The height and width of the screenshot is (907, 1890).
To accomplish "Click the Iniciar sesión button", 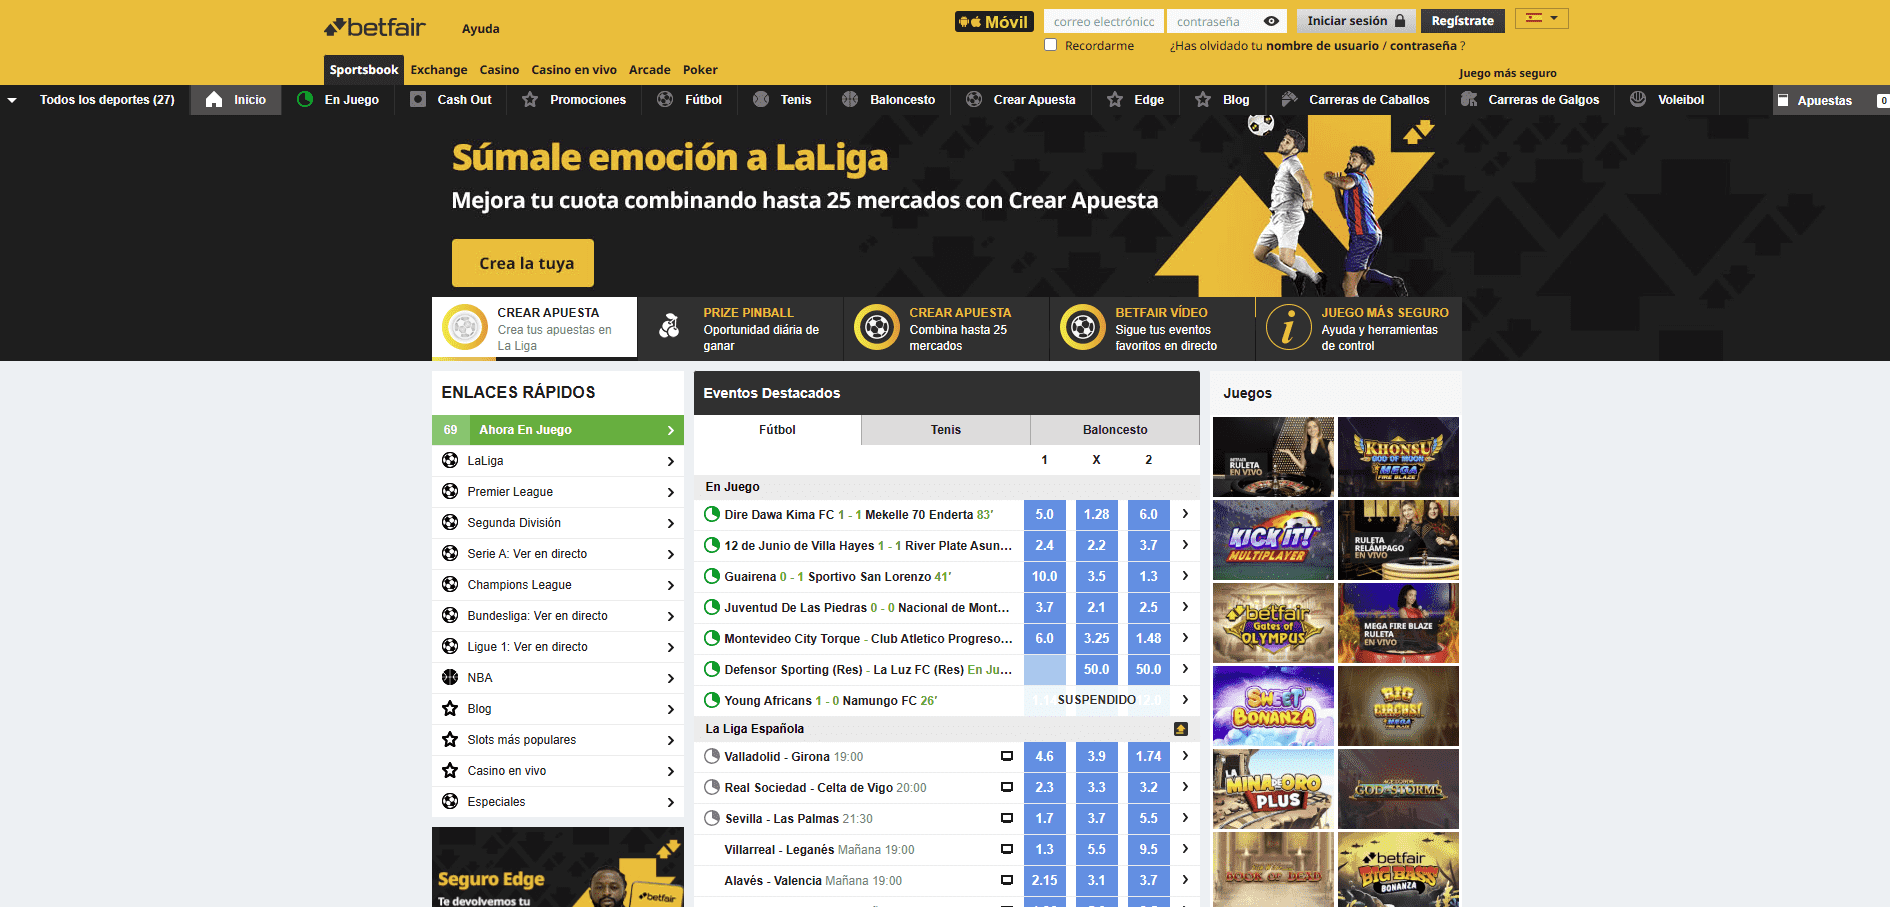I will [x=1356, y=21].
